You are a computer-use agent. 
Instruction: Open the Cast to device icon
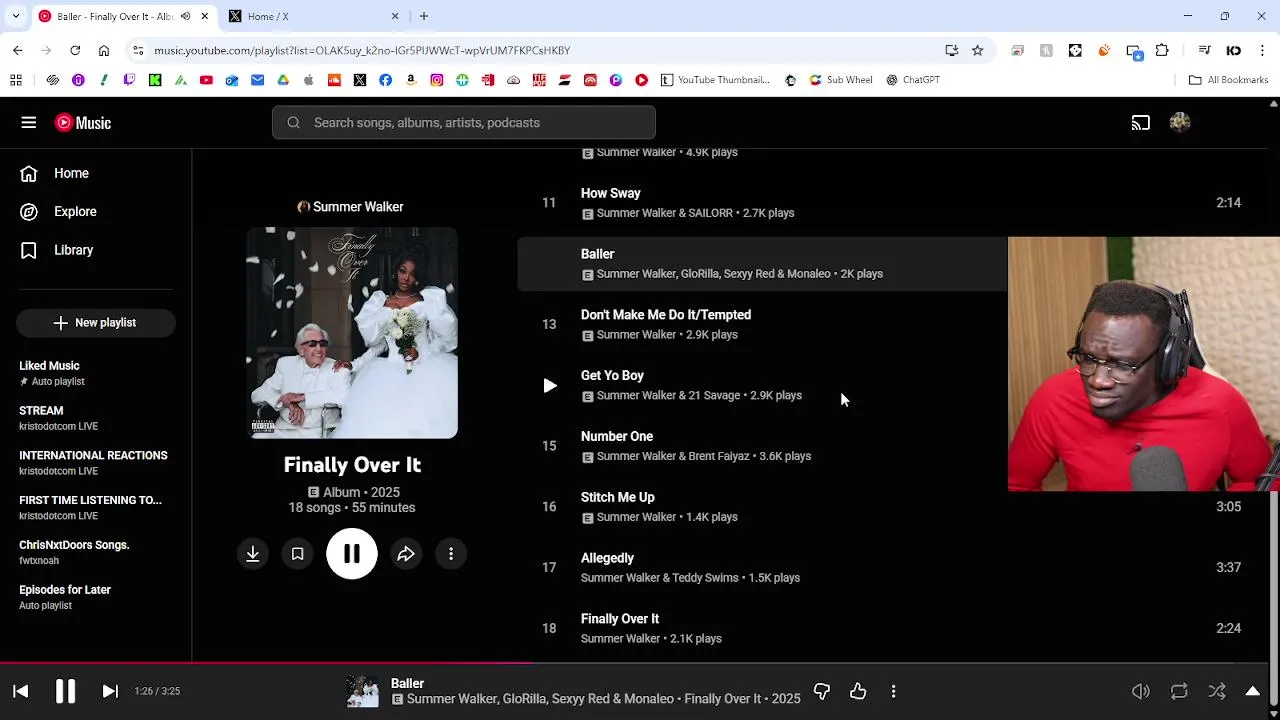1141,123
